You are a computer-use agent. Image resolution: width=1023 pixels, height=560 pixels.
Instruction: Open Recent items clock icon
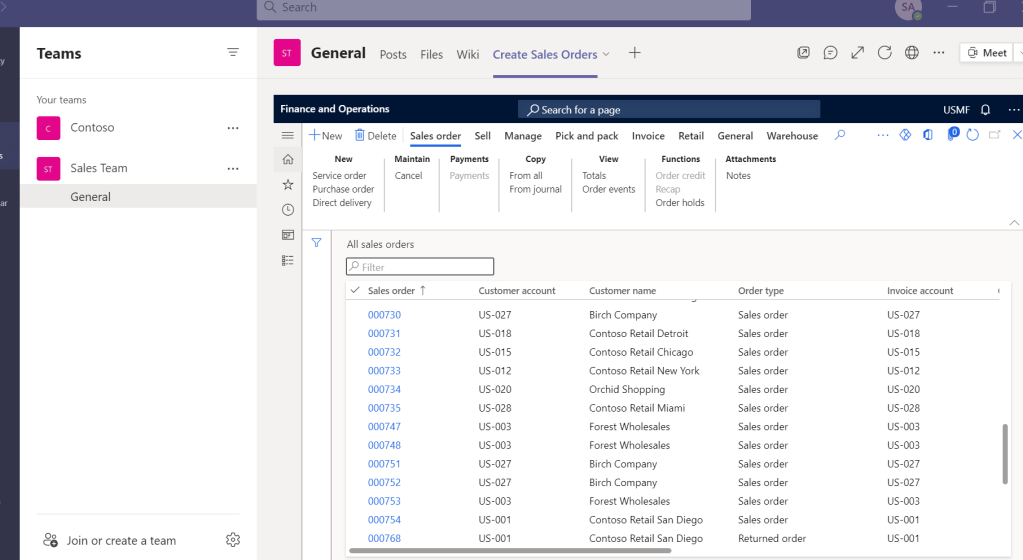[288, 210]
